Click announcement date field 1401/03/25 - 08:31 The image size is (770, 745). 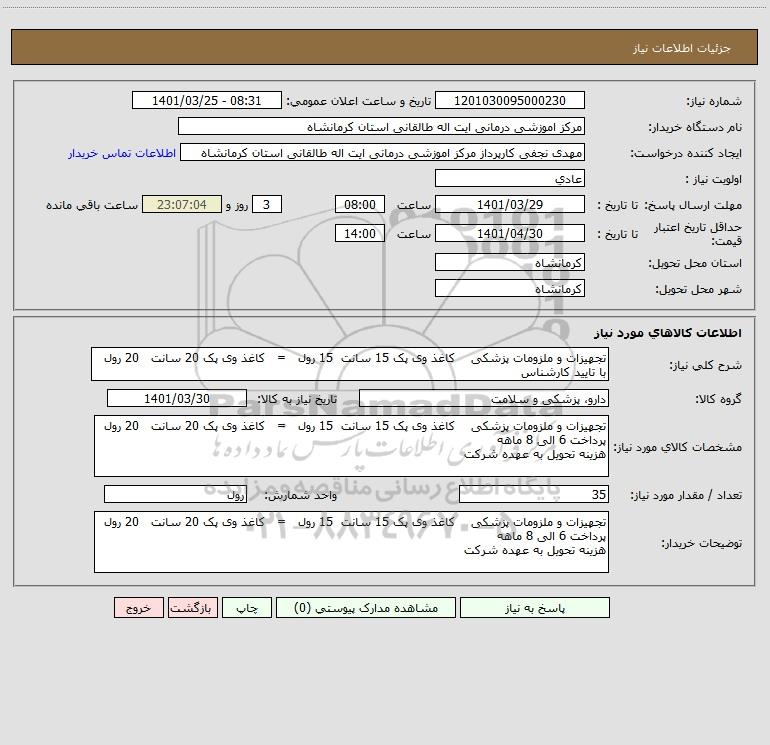207,100
